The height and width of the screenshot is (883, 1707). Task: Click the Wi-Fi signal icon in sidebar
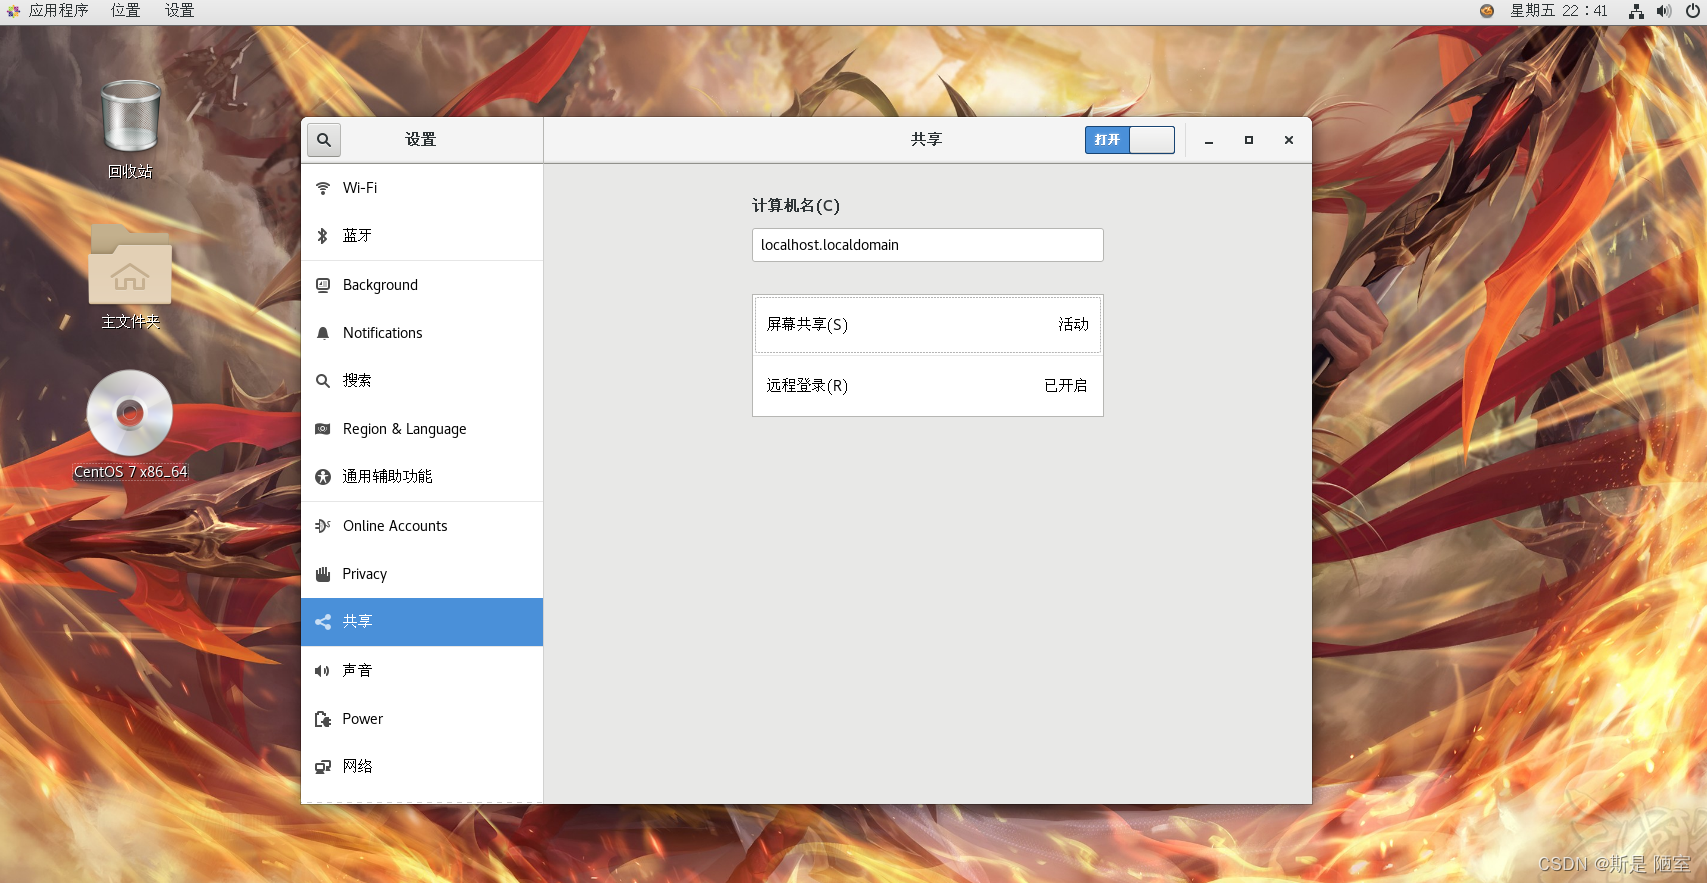(x=323, y=188)
